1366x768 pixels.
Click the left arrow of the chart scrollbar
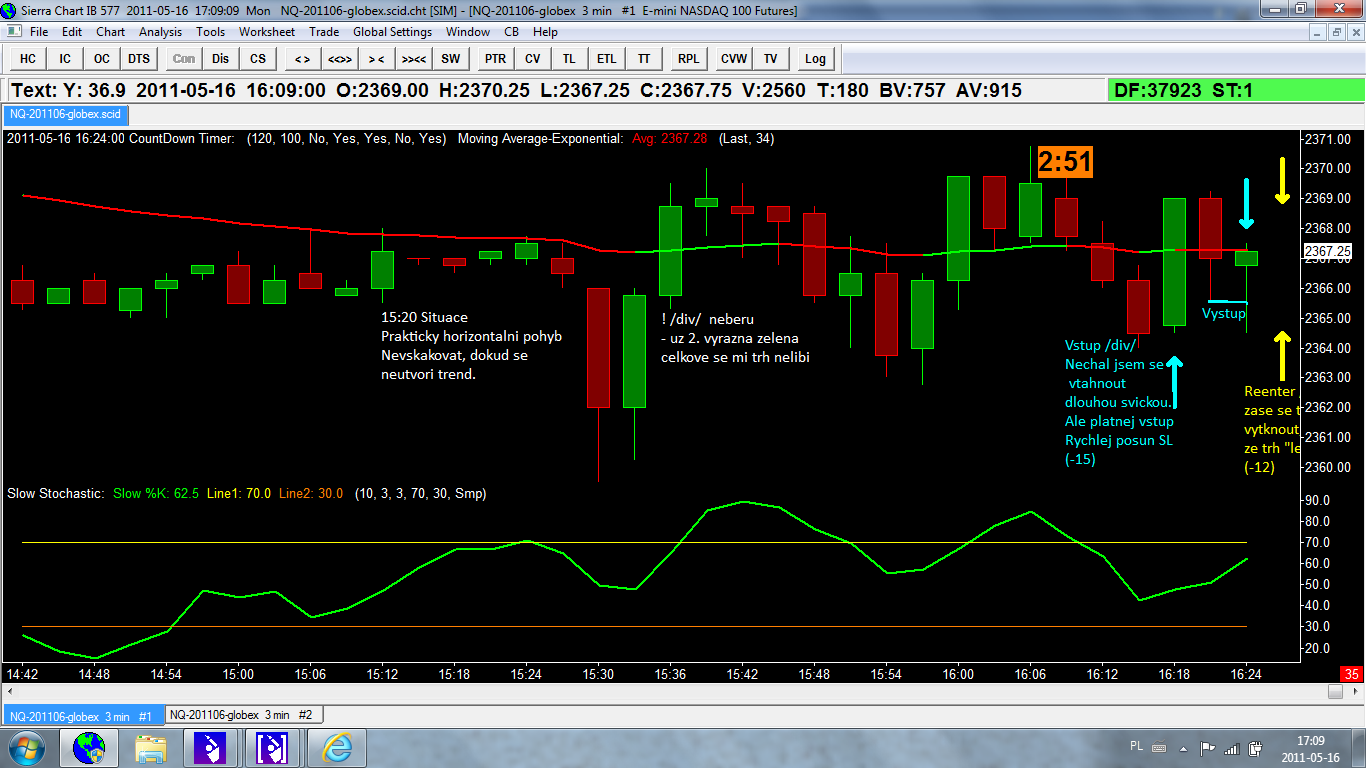pyautogui.click(x=11, y=692)
